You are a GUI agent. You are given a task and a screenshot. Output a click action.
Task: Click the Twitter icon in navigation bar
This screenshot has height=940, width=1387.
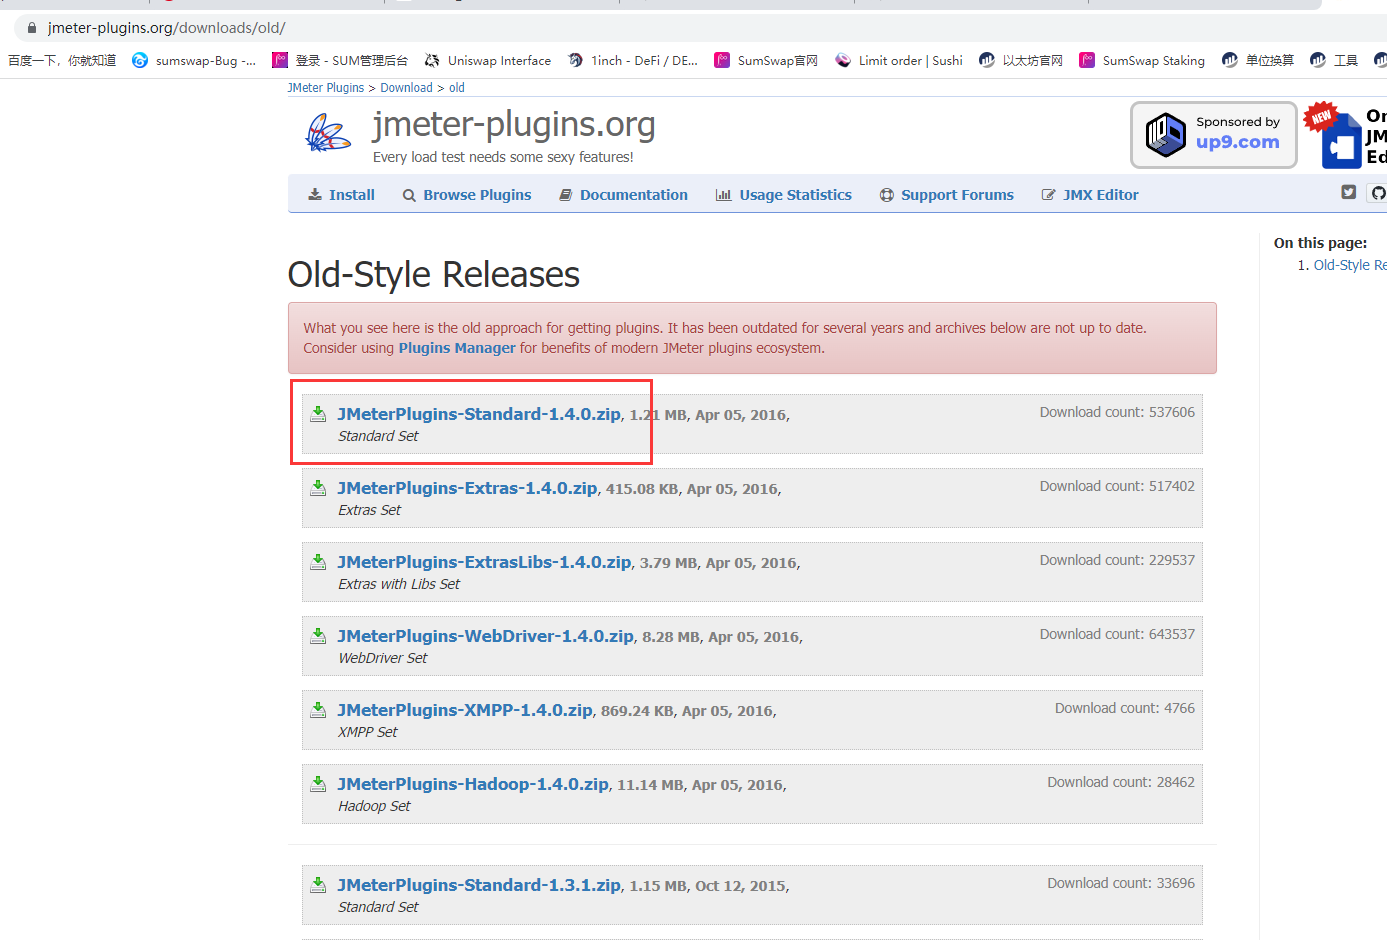[1349, 192]
